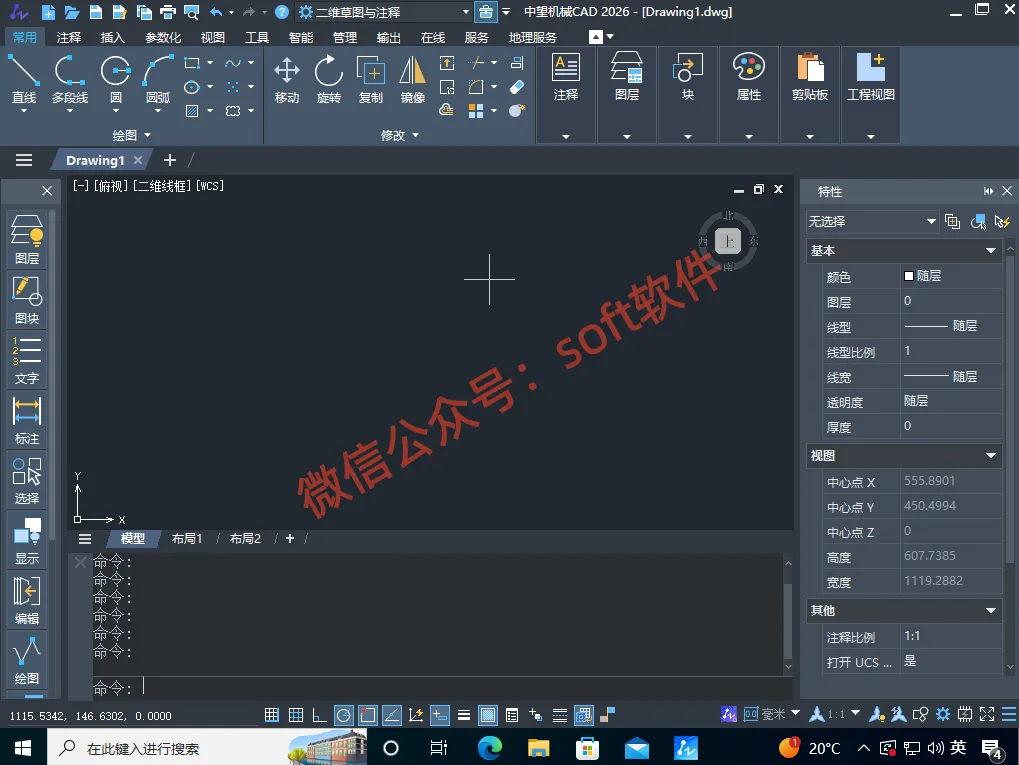1019x765 pixels.
Task: Open File Explorer from the taskbar
Action: (x=538, y=748)
